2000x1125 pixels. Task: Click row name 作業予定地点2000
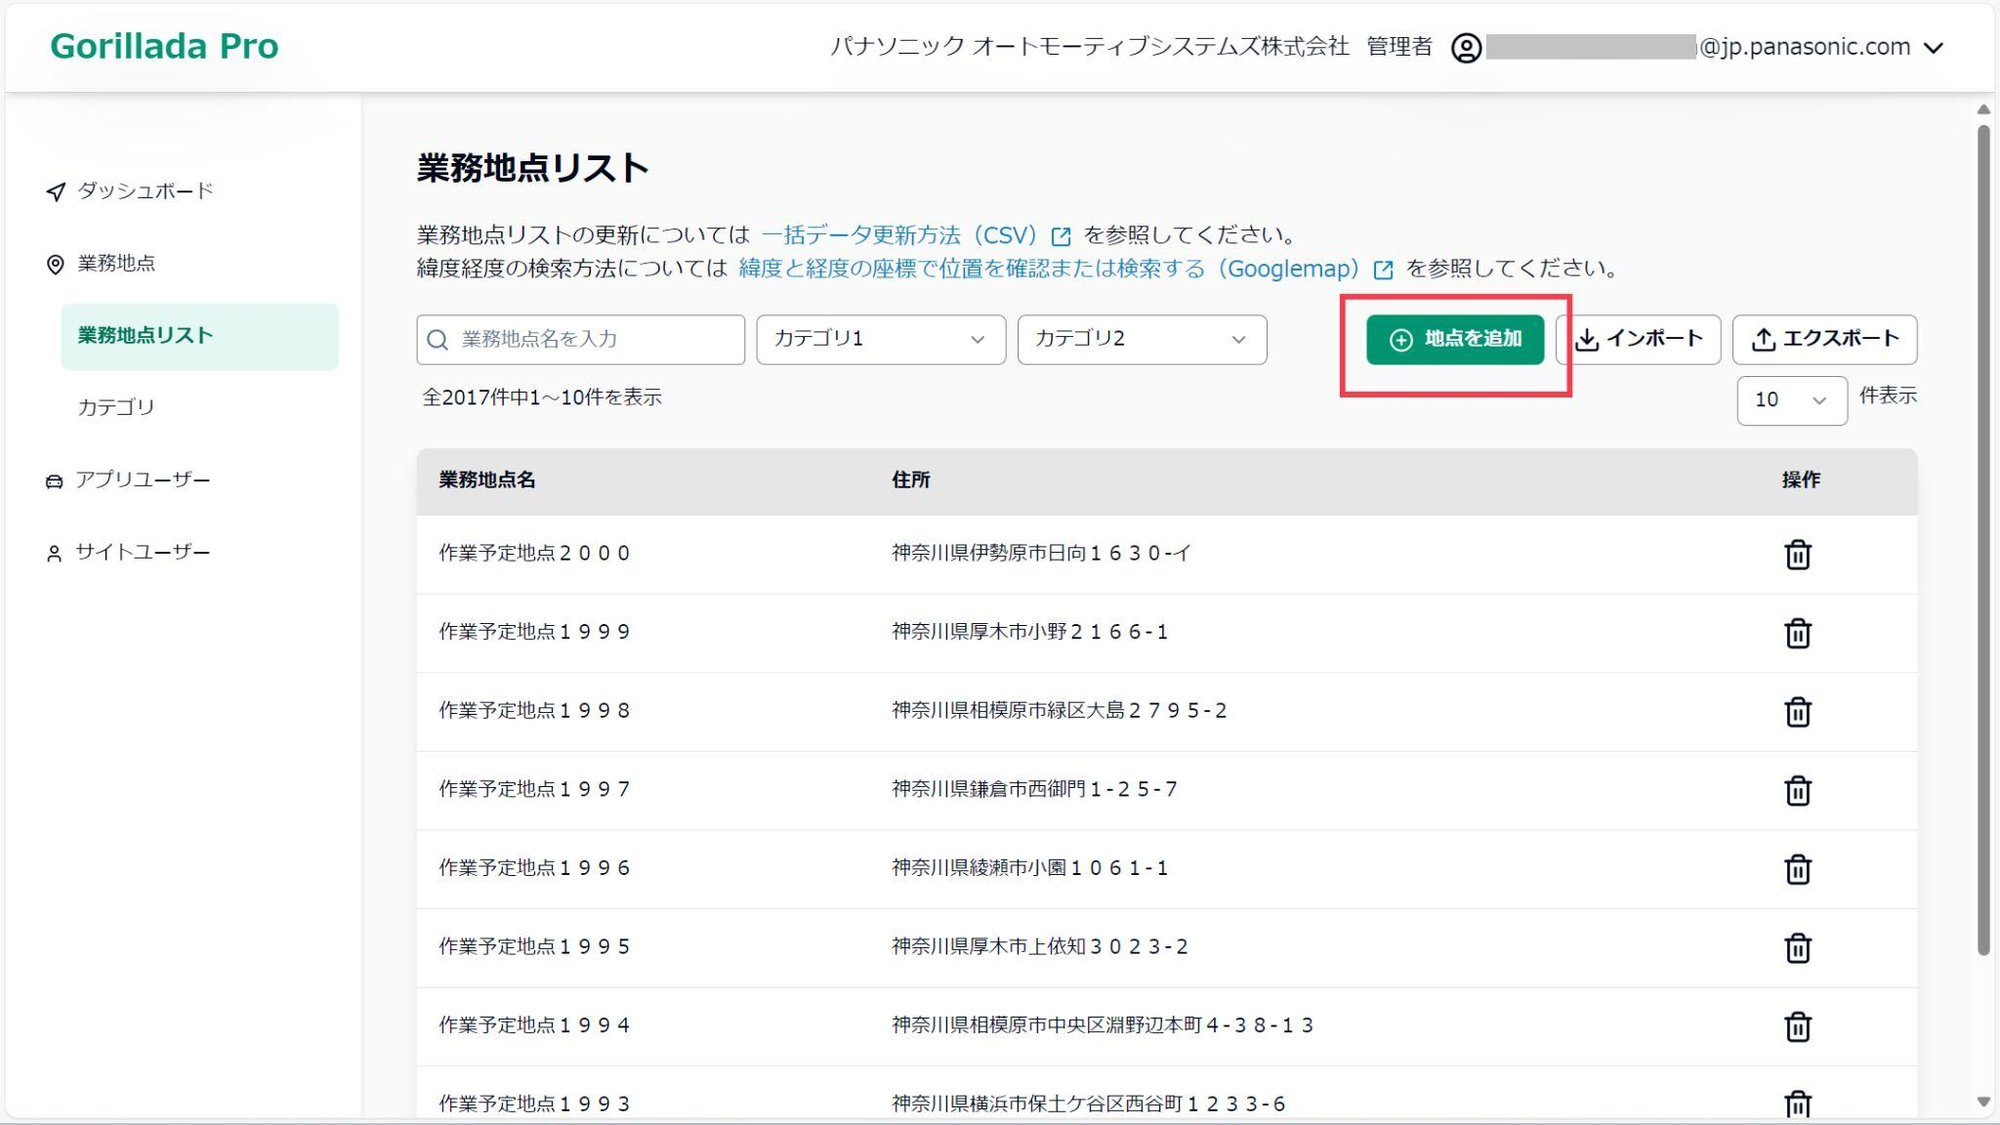(535, 553)
